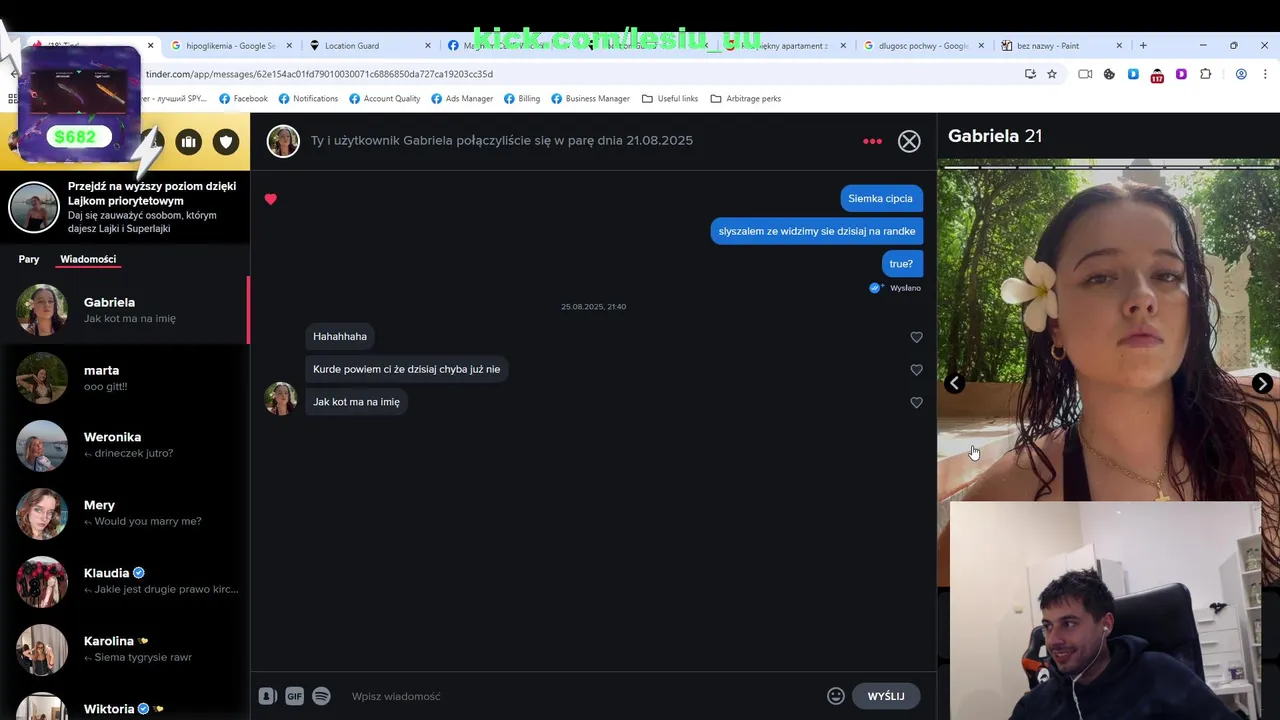Switch to hipoglikemia Google Search tab

230,46
